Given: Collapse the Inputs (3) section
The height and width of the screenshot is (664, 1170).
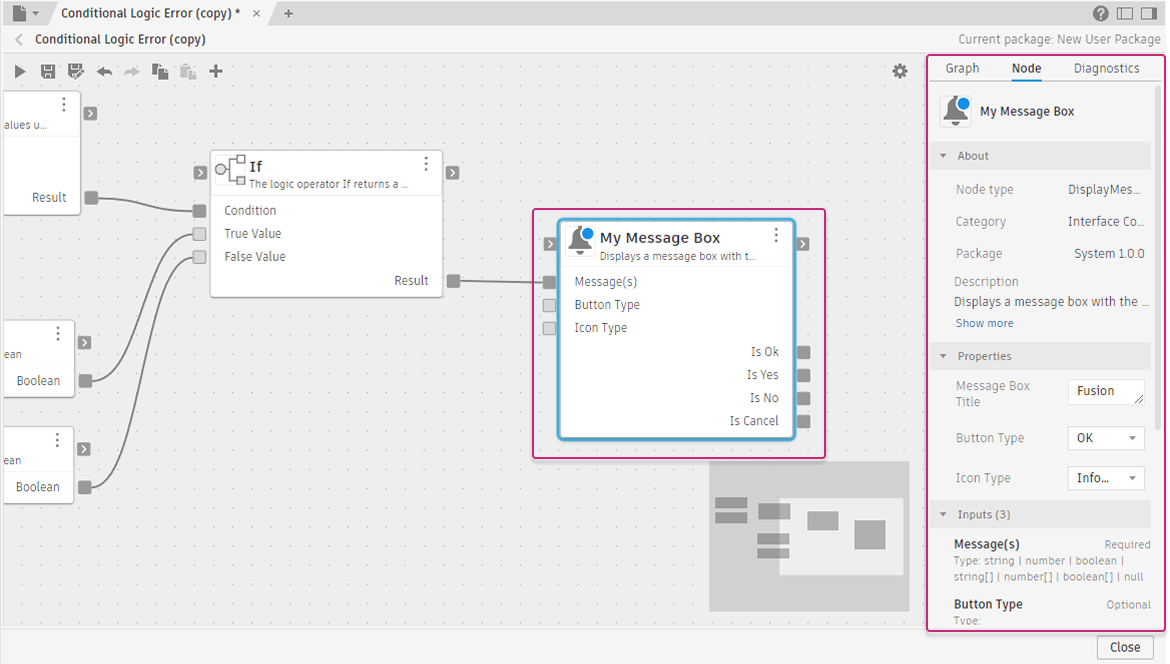Looking at the screenshot, I should coord(943,515).
